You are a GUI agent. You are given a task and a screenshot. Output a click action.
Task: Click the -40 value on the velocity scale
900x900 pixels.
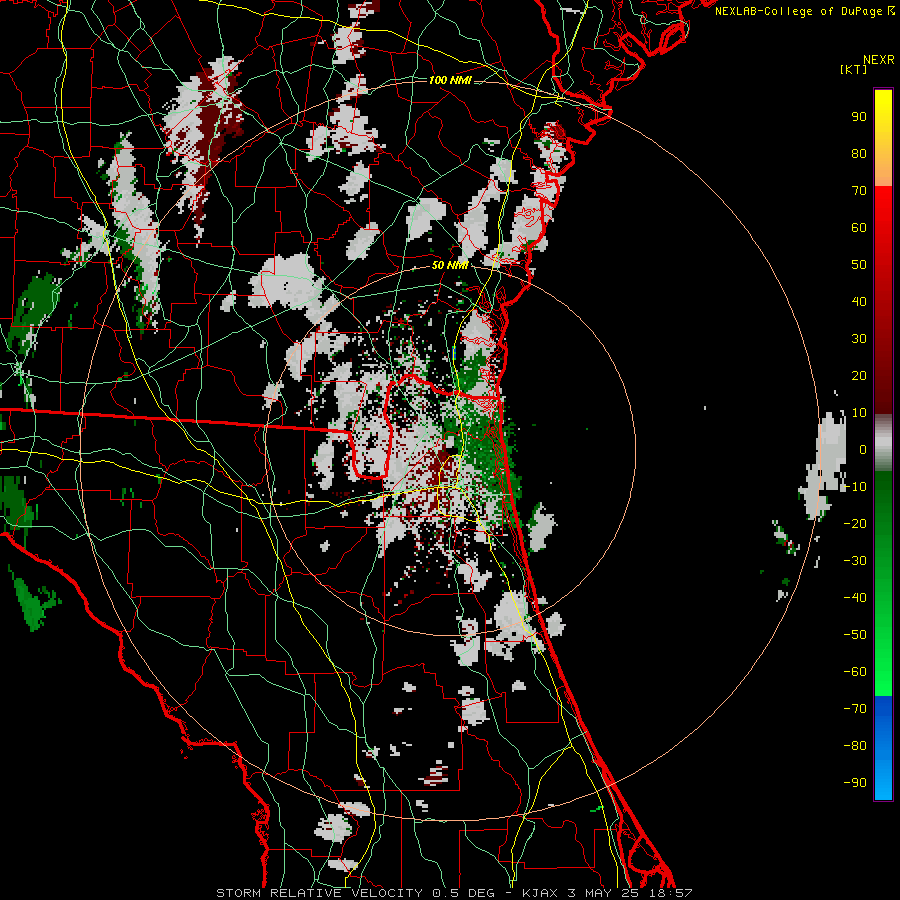tap(855, 598)
